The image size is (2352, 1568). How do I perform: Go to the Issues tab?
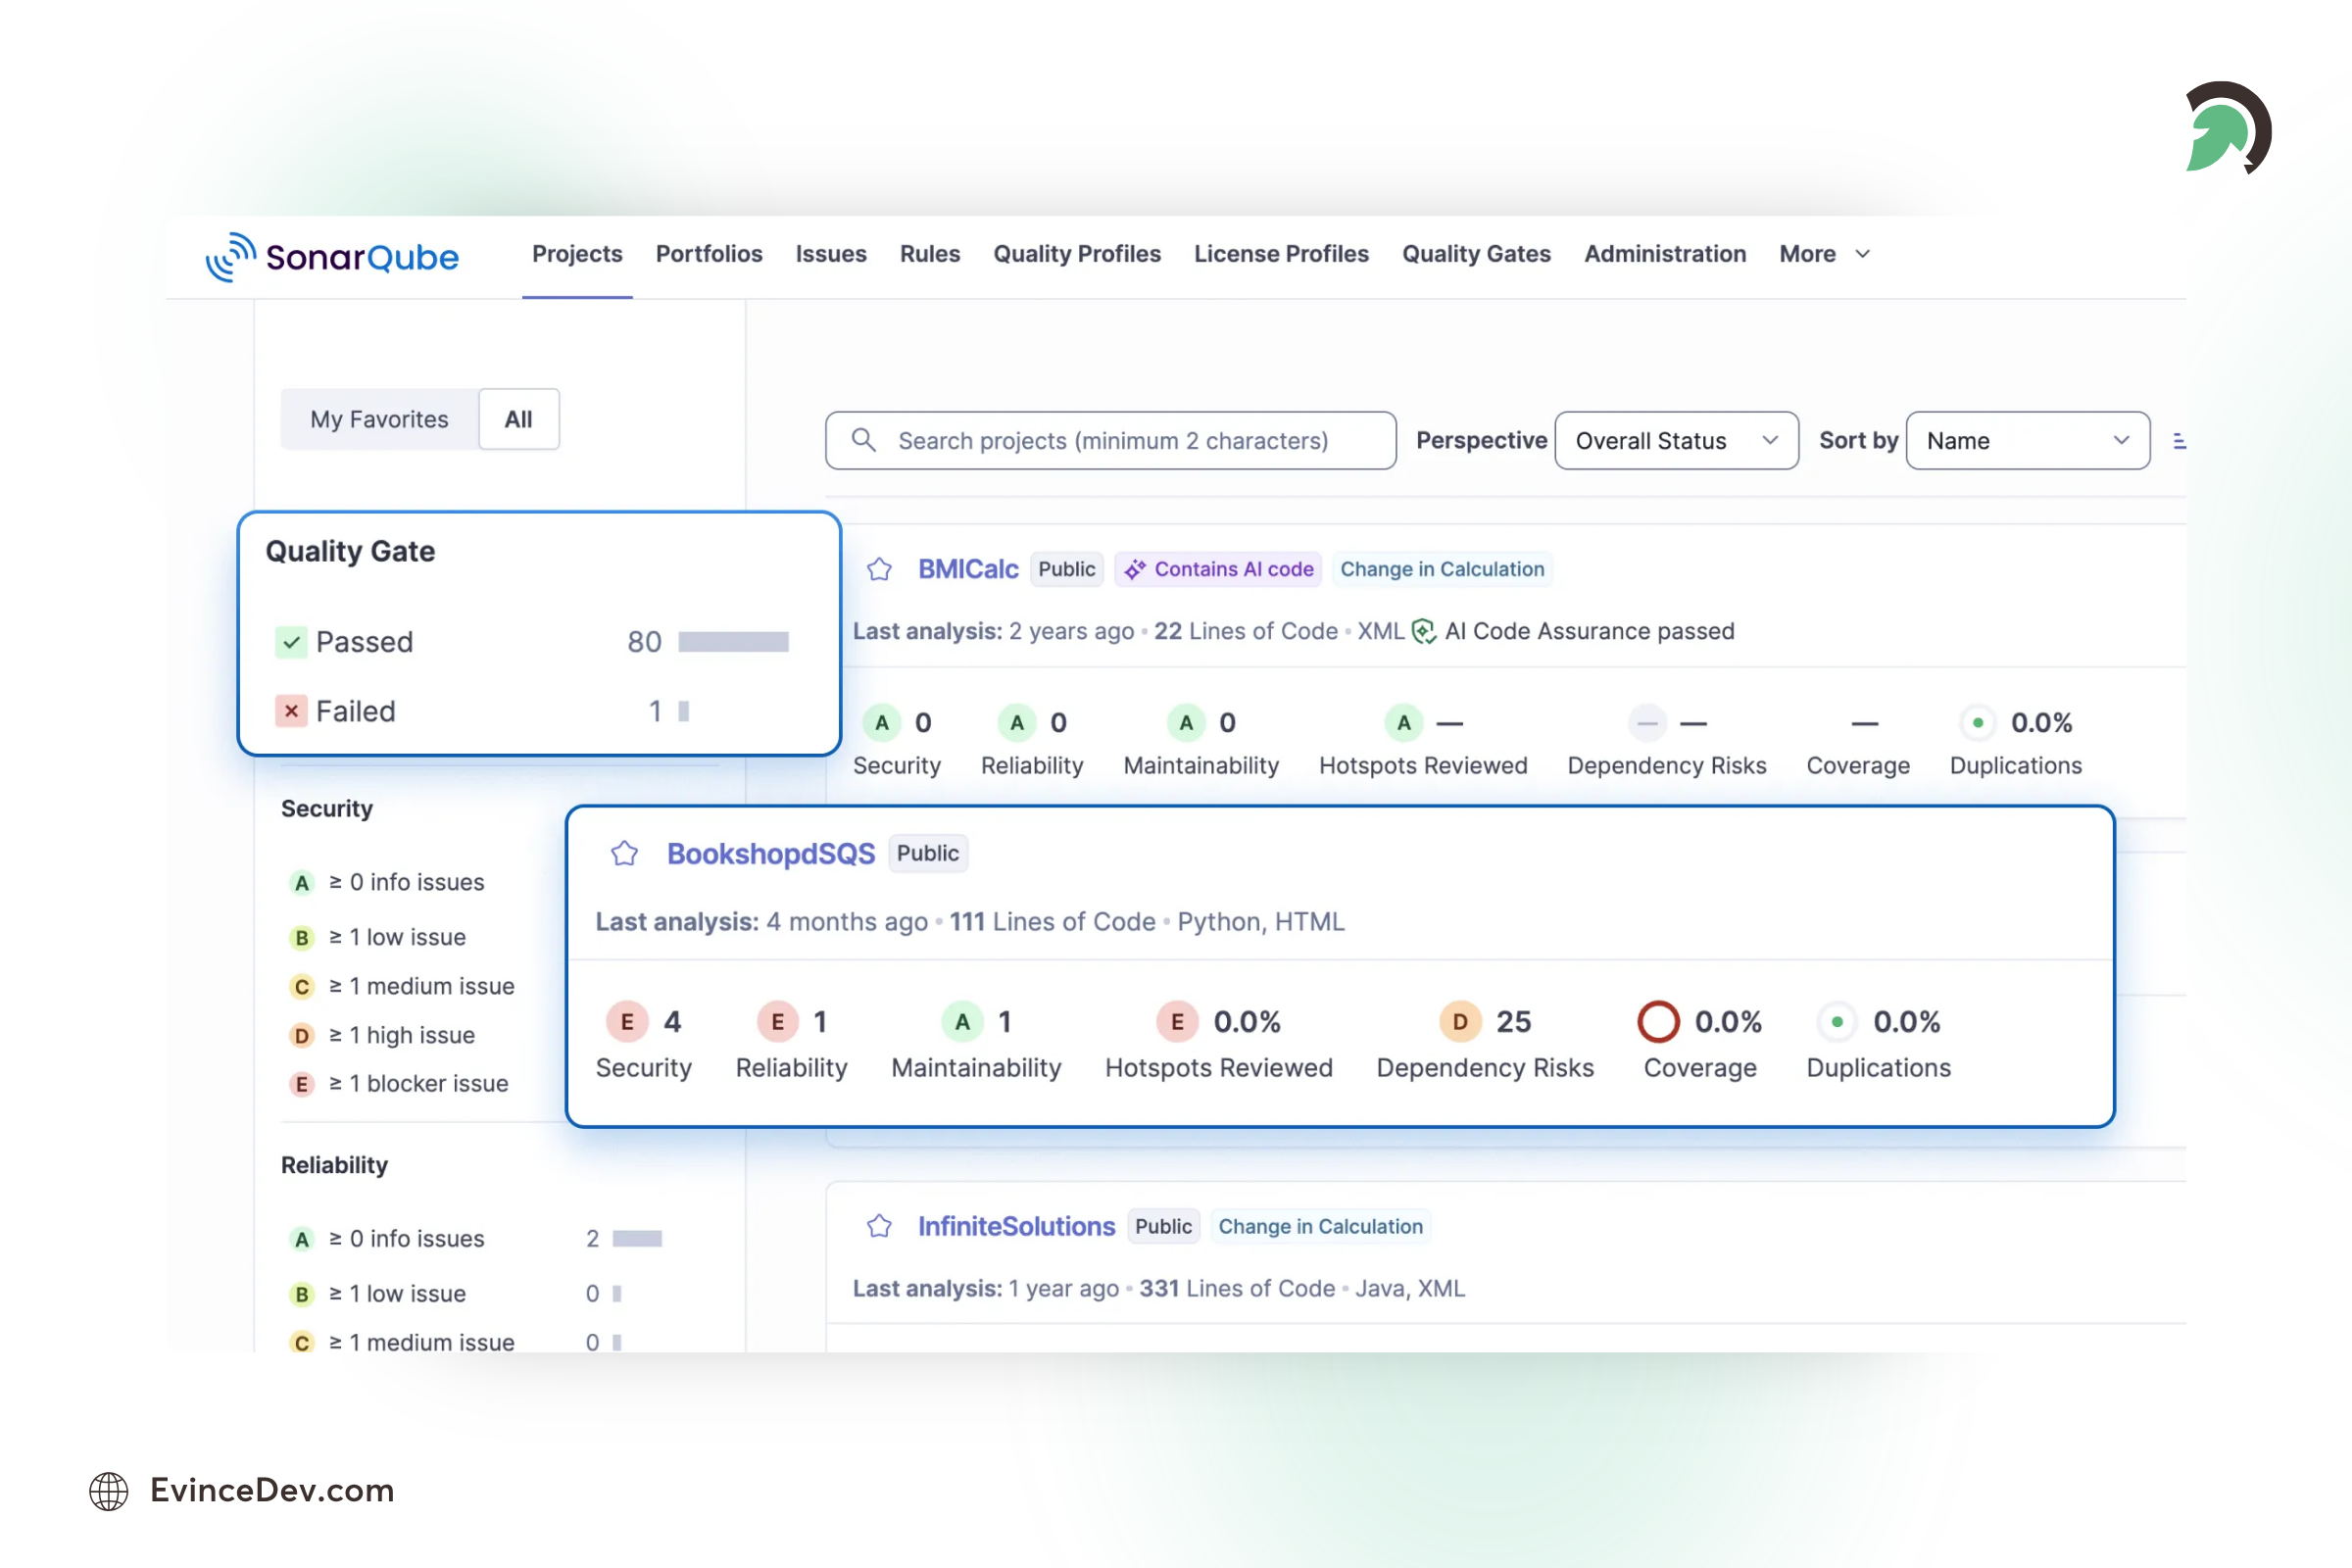click(831, 254)
